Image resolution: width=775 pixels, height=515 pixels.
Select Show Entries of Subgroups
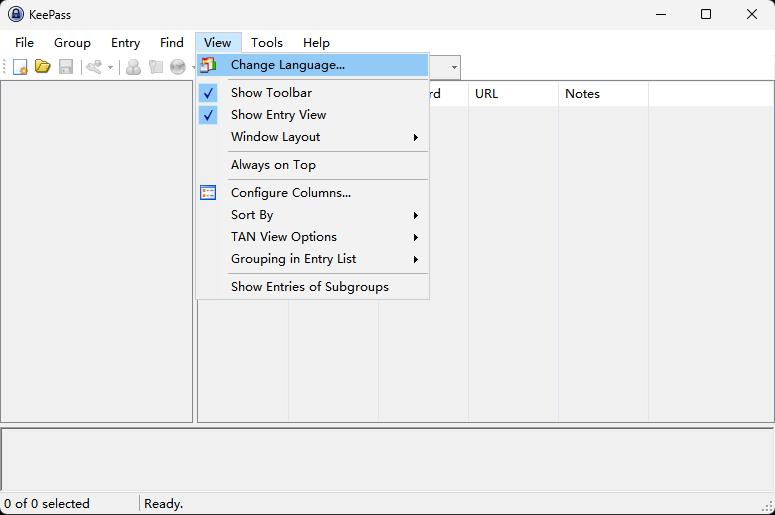(x=309, y=287)
